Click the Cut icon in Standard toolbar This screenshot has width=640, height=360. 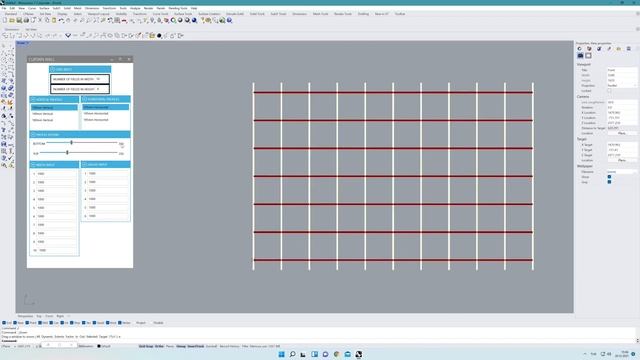tap(40, 20)
